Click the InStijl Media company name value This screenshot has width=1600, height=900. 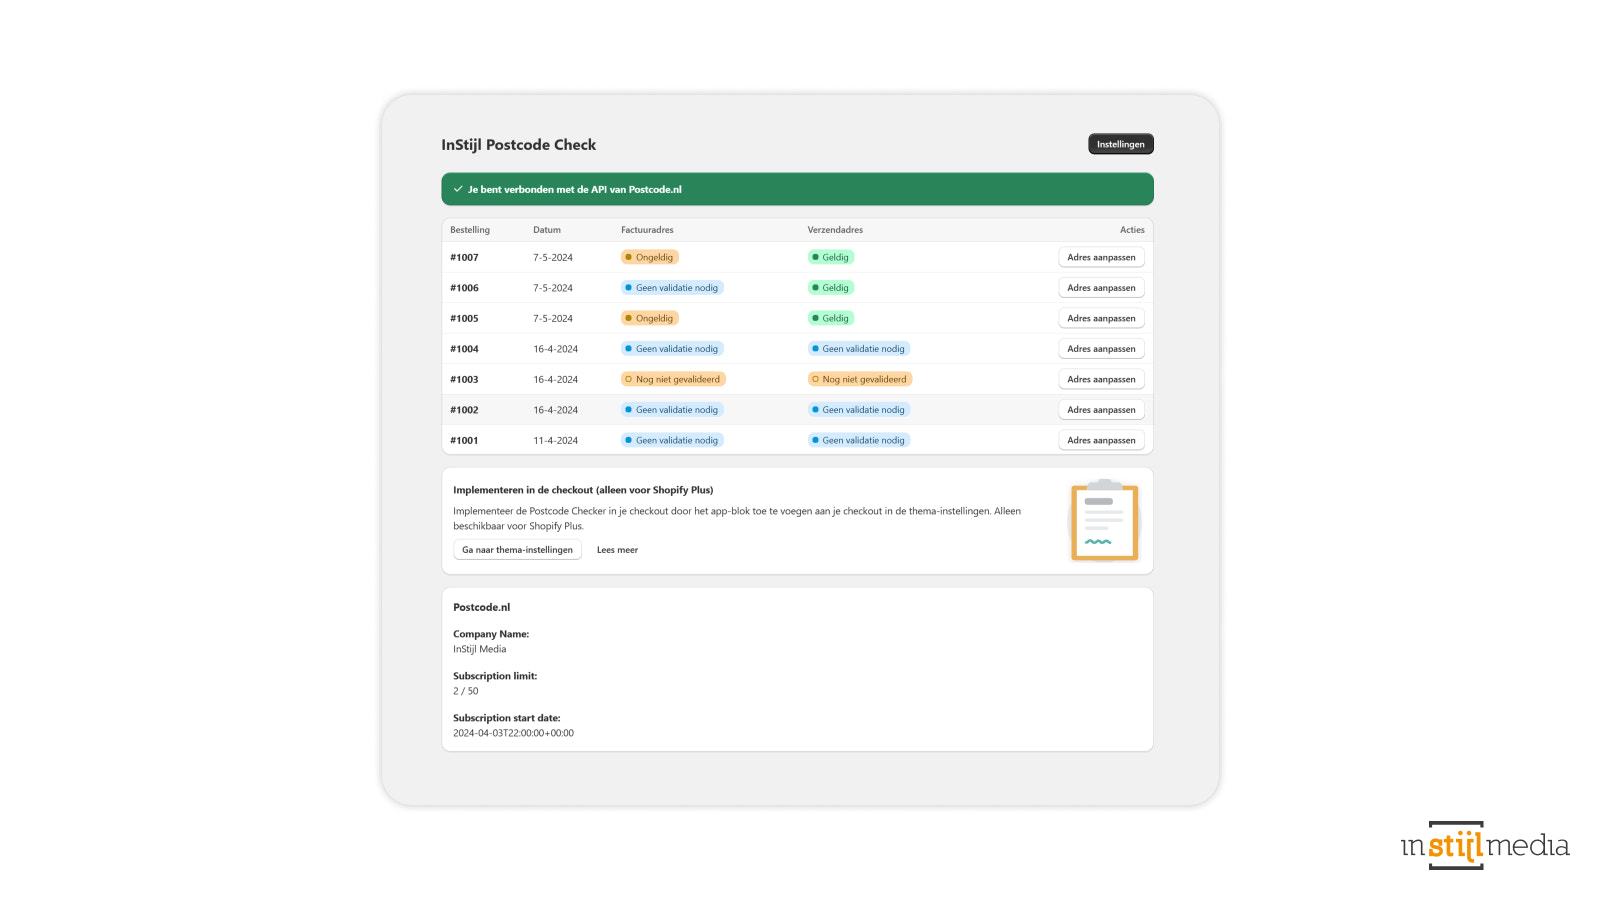tap(479, 649)
